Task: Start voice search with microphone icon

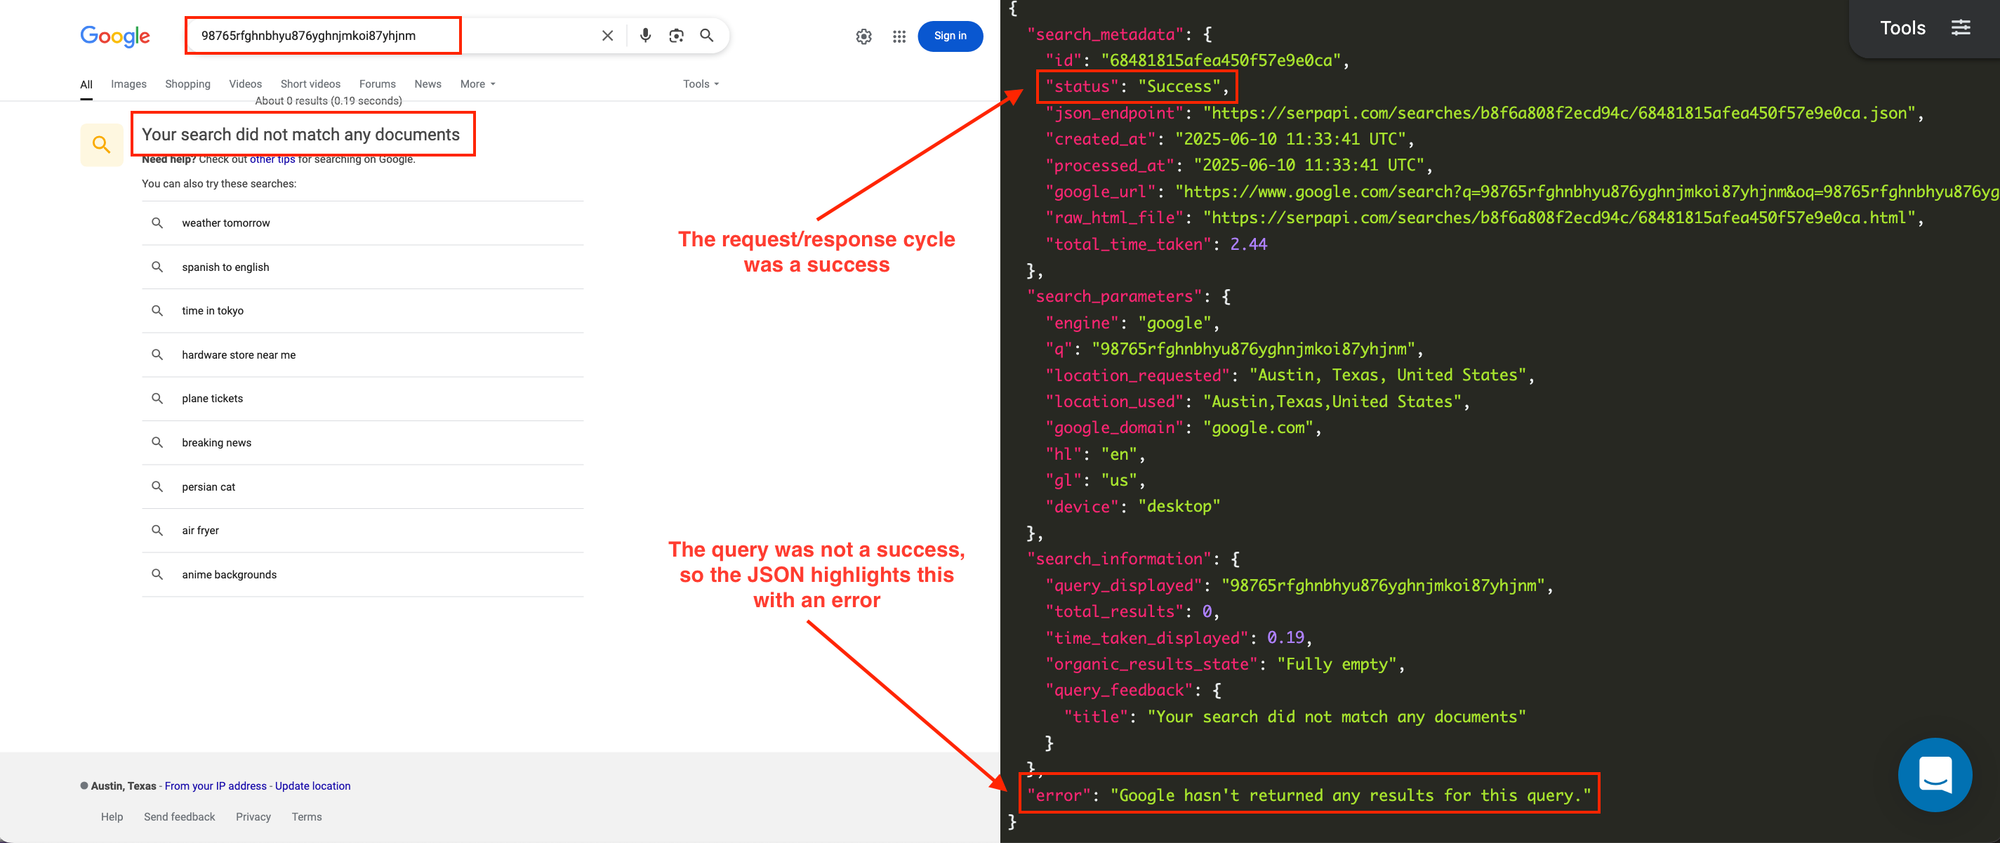Action: (645, 35)
